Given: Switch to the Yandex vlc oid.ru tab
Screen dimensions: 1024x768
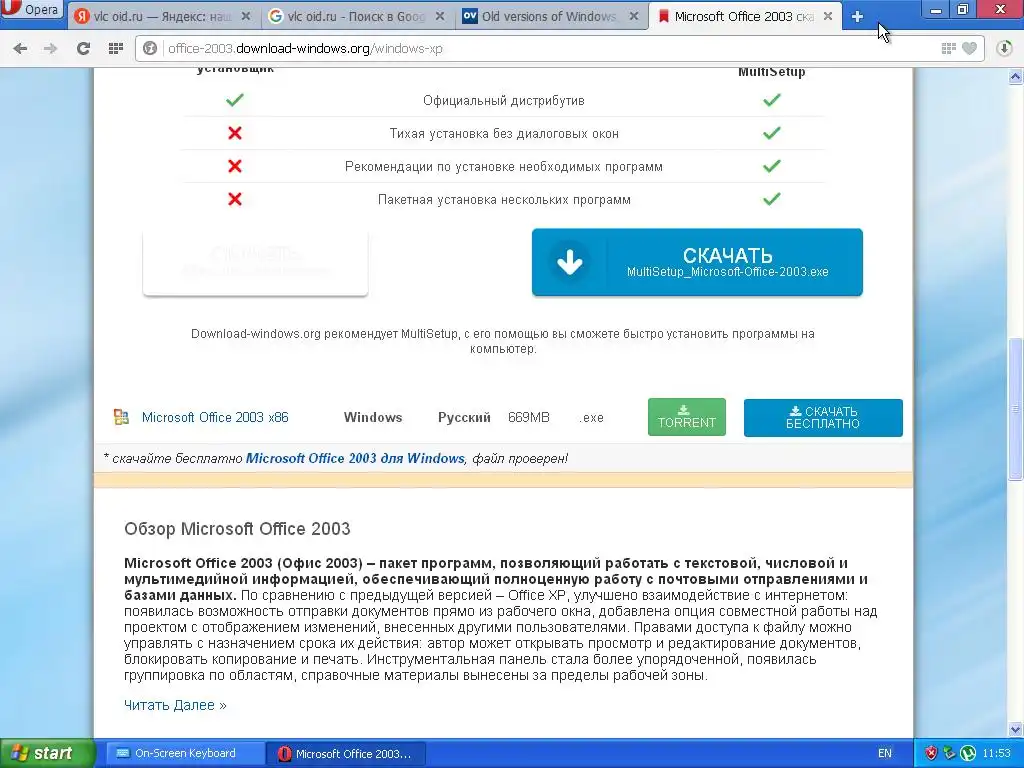Looking at the screenshot, I should point(161,16).
